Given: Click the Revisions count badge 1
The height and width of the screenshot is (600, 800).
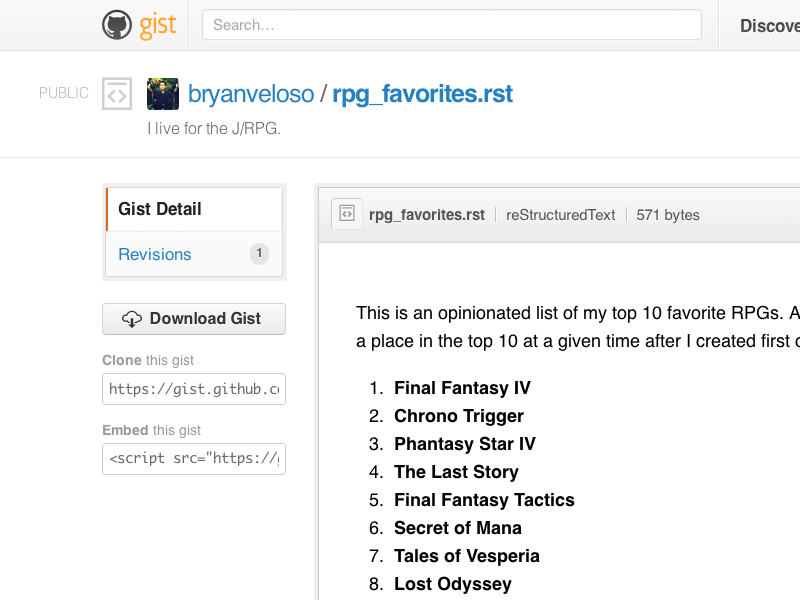Looking at the screenshot, I should [259, 254].
